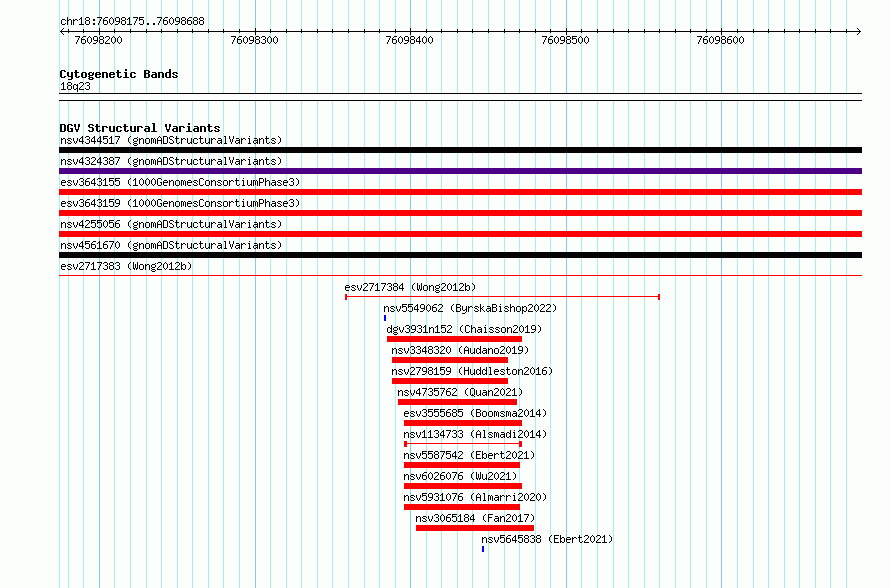
Task: Click the Cytogenetic Bands track title
Action: tap(119, 74)
